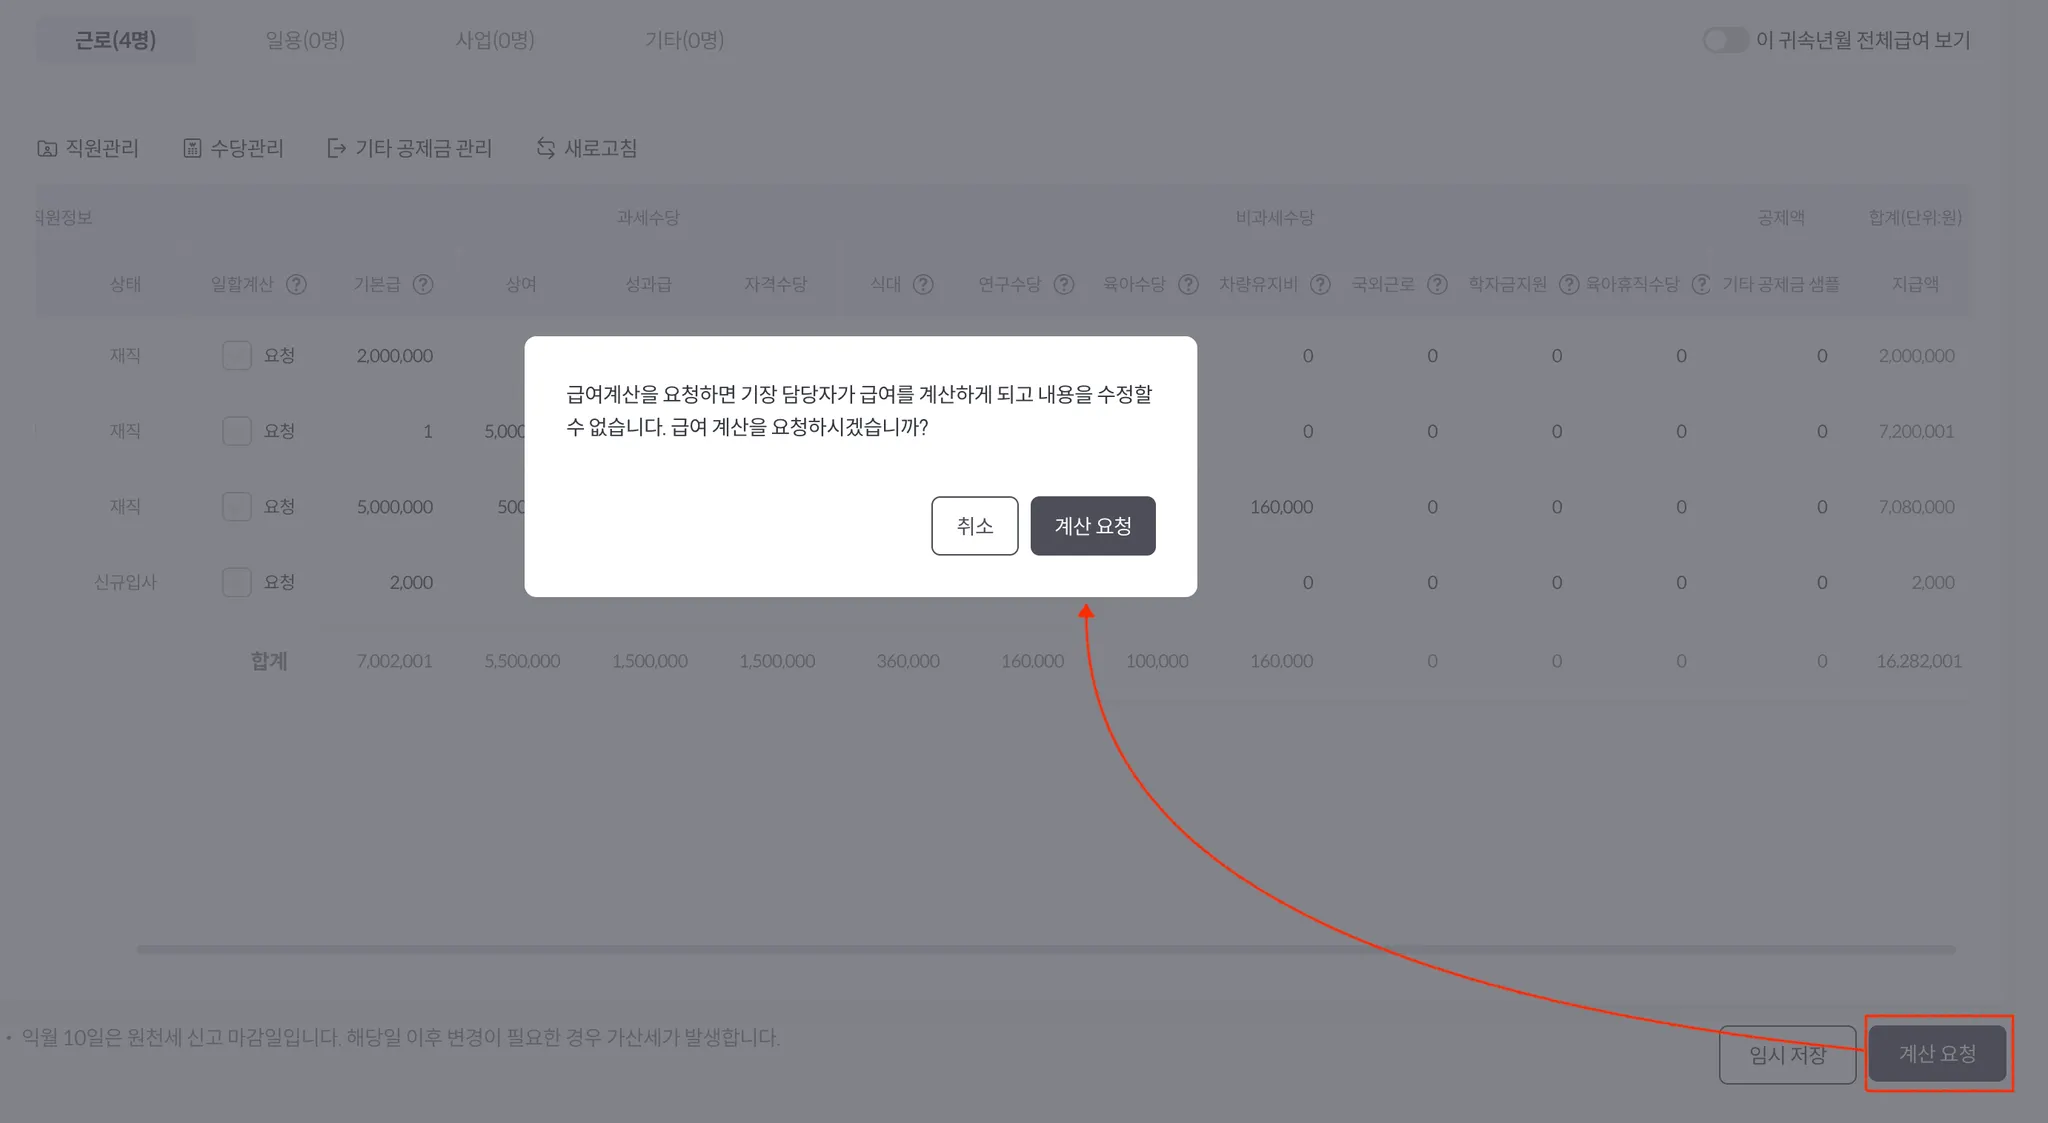Check 요청 box in 신규입사 row
The image size is (2048, 1123).
point(237,582)
